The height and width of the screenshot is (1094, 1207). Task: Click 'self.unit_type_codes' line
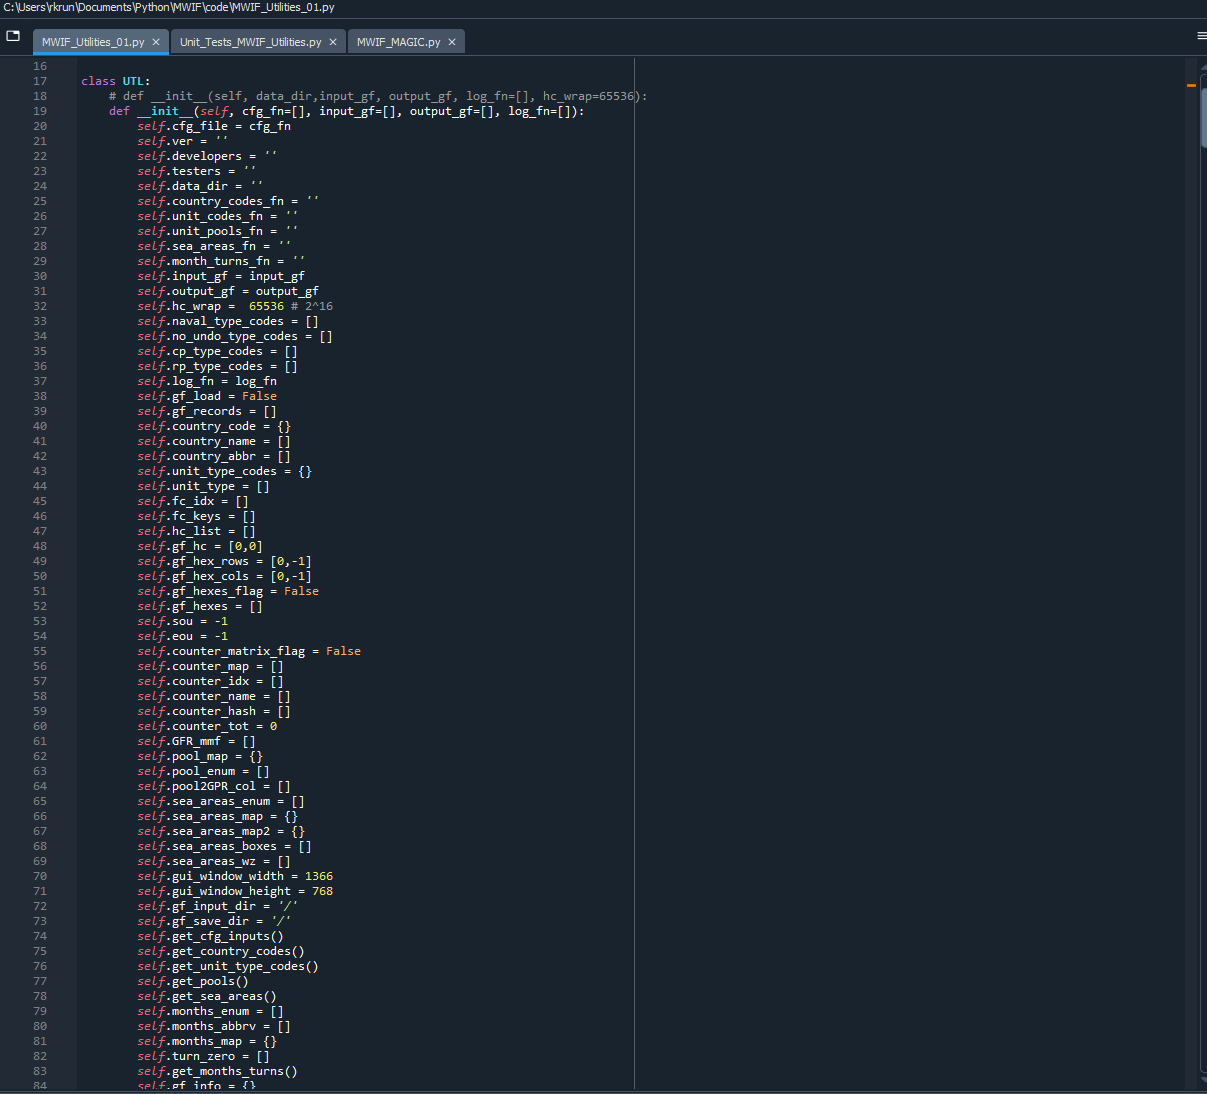(x=225, y=471)
